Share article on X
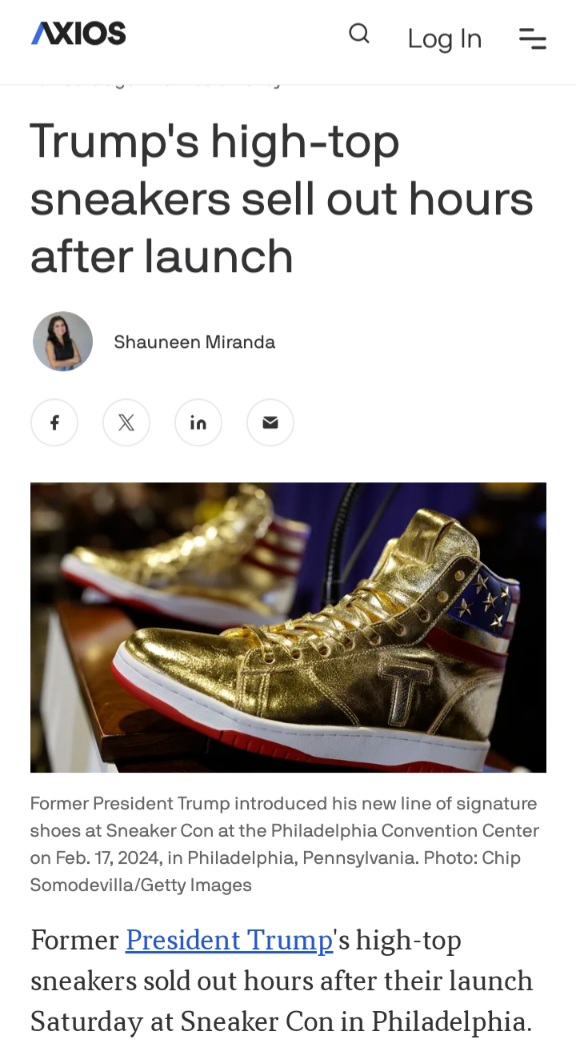 126,422
